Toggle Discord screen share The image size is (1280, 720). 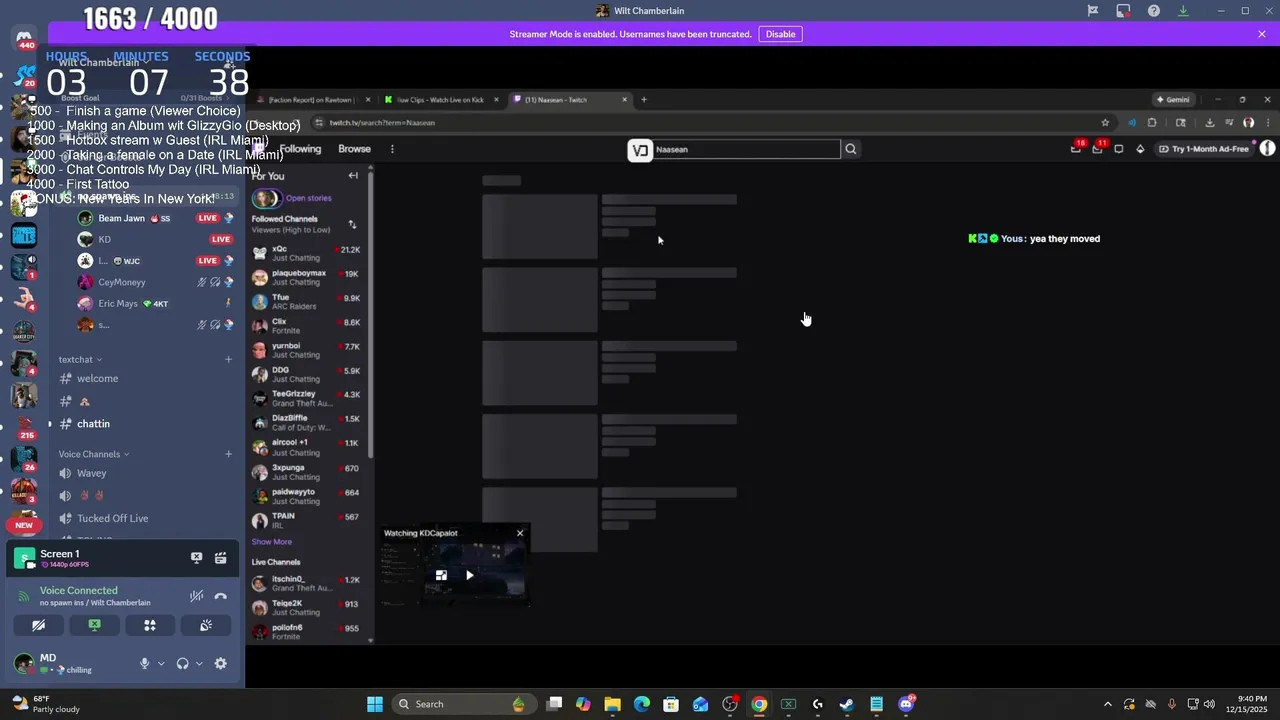pos(94,625)
